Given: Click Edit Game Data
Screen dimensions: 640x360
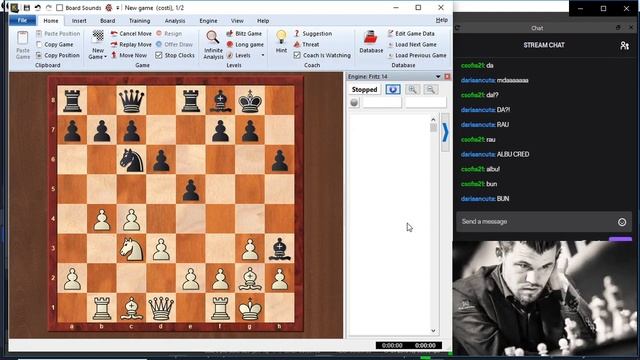Looking at the screenshot, I should pos(411,33).
